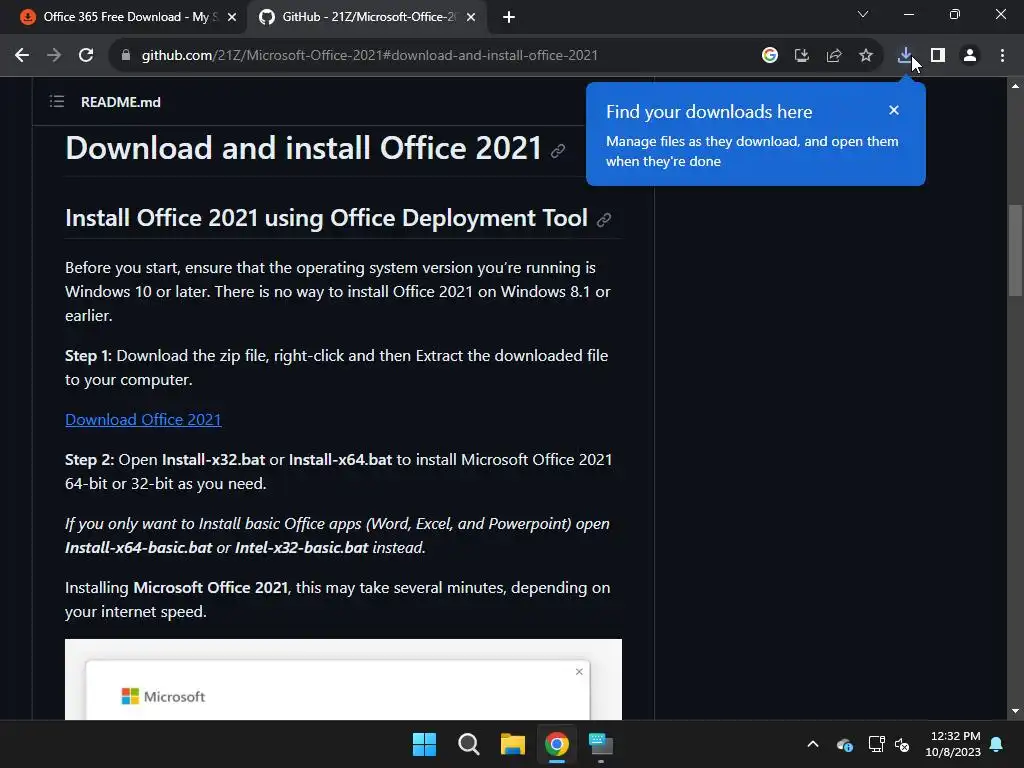The height and width of the screenshot is (768, 1024).
Task: Open network status tray icon
Action: pos(876,744)
